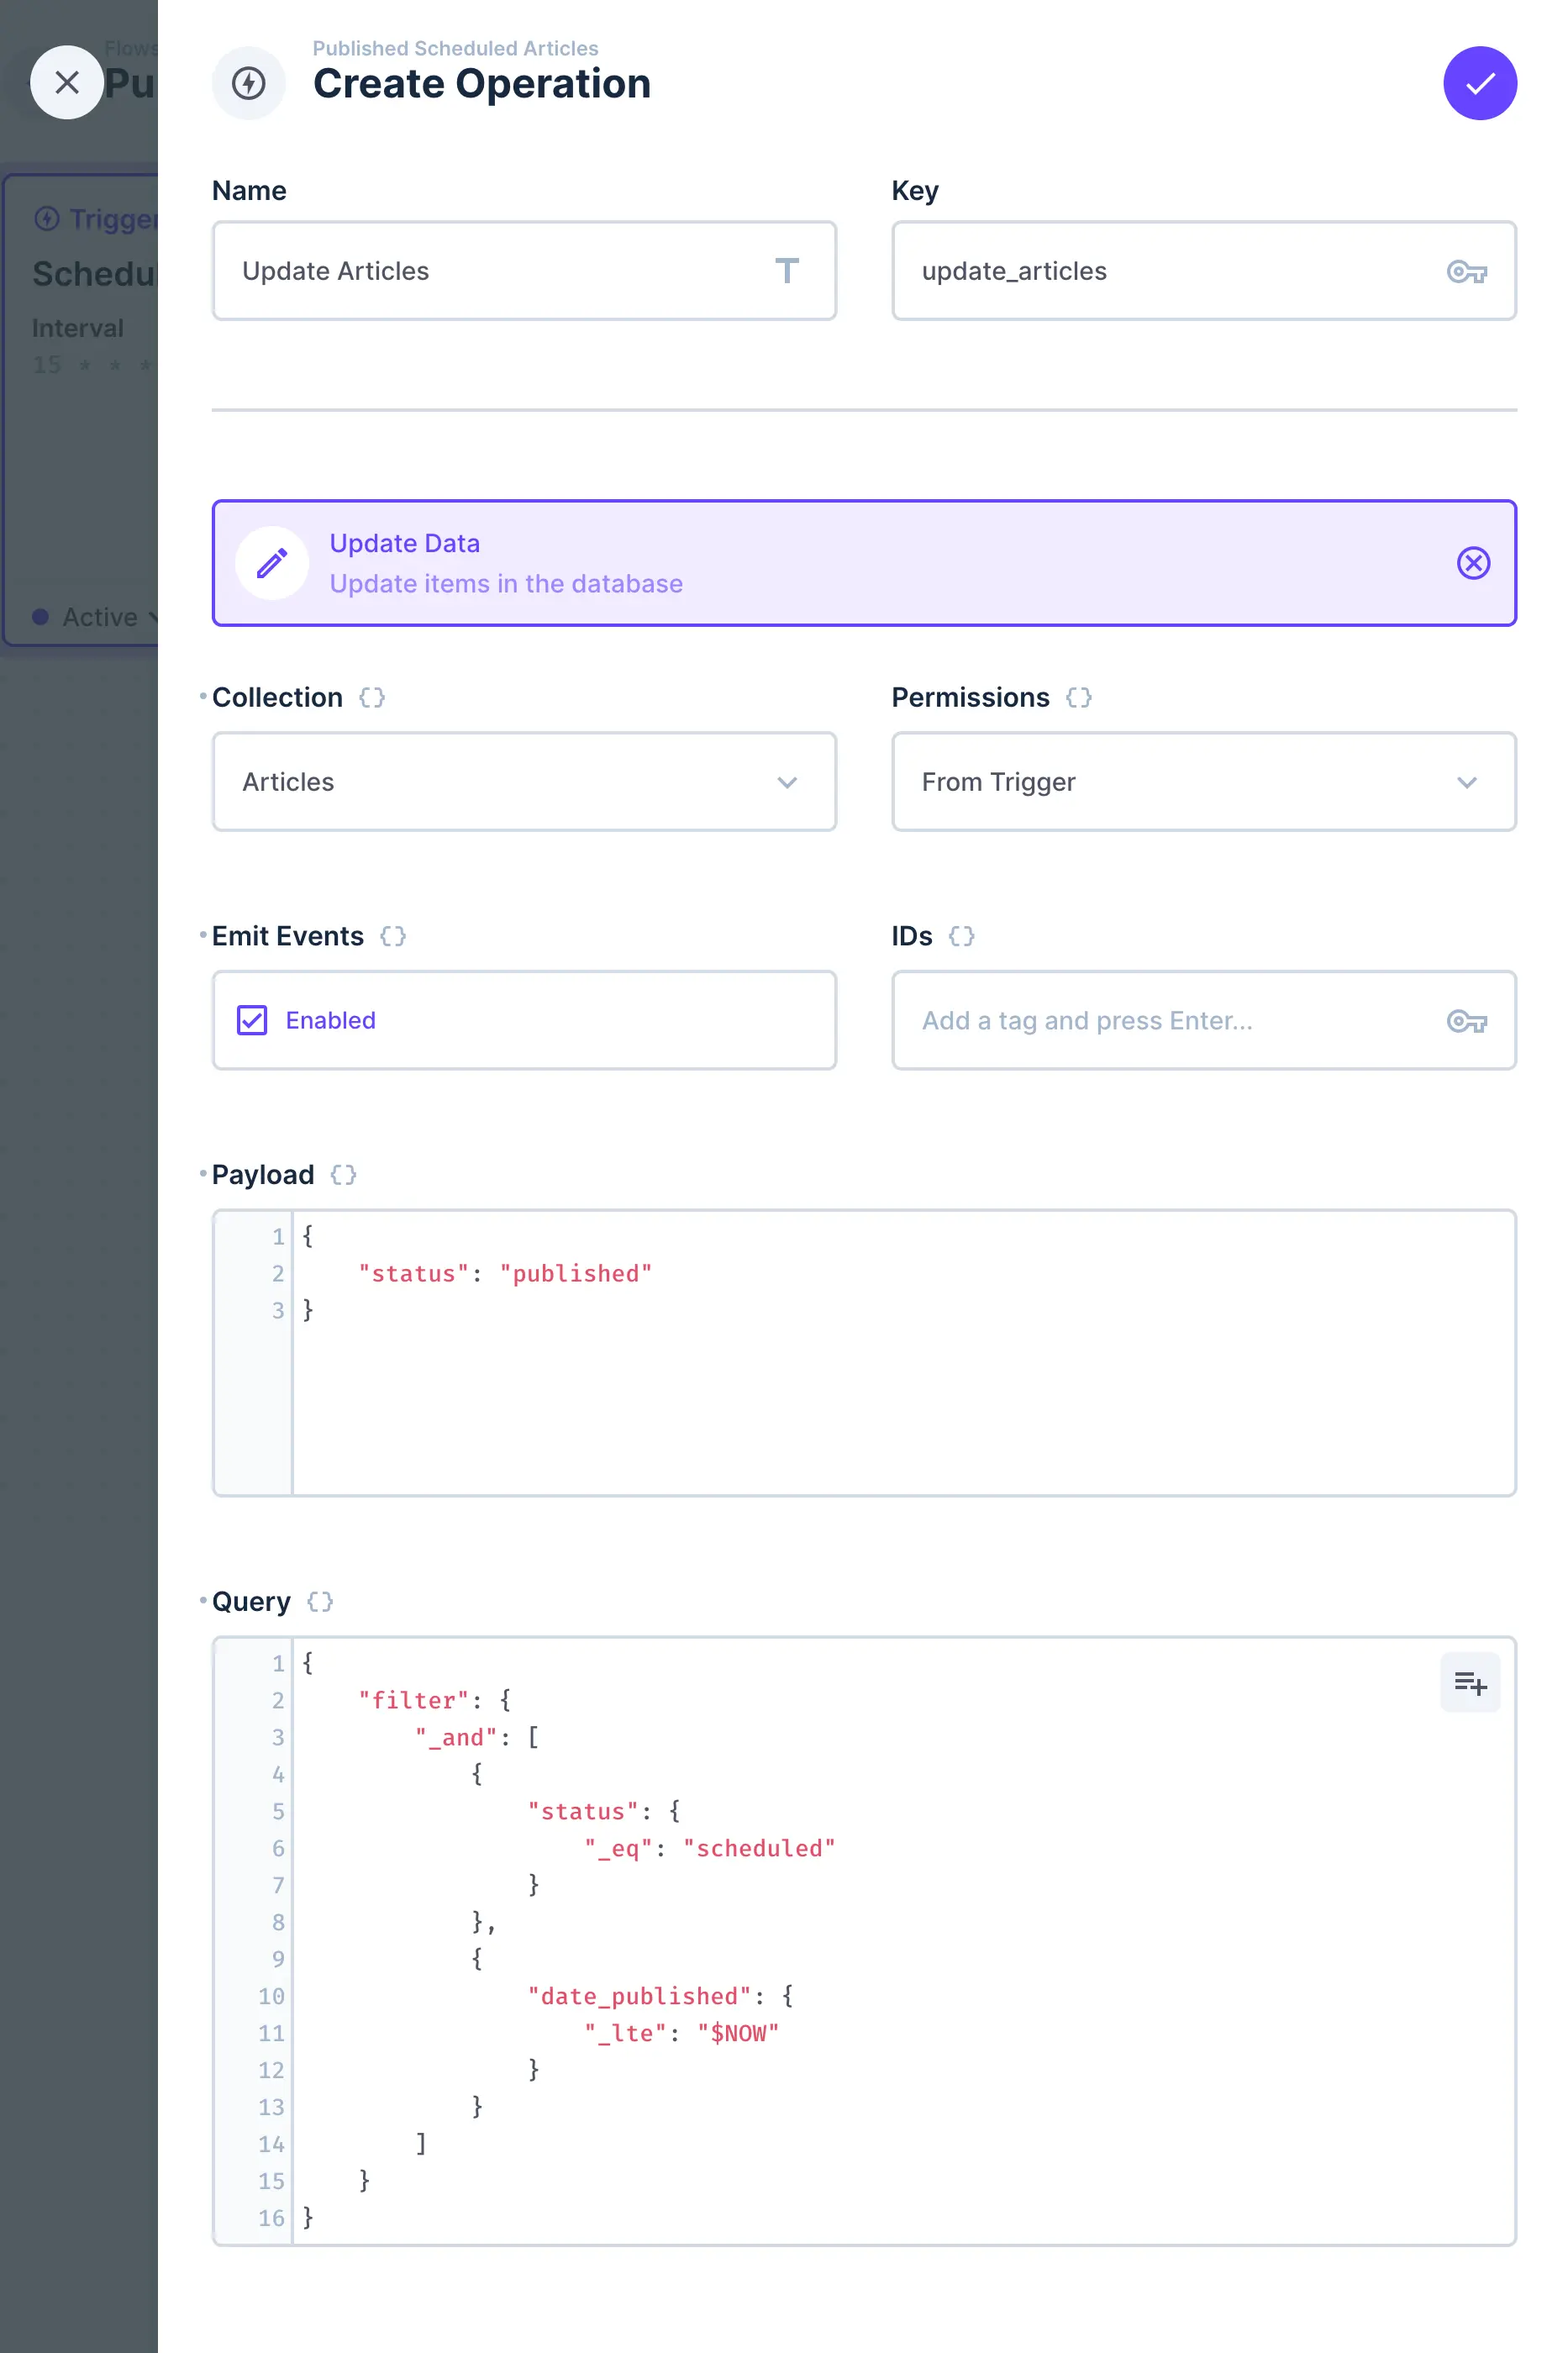This screenshot has width=1568, height=2353.
Task: Save the operation via the checkmark icon
Action: (1479, 83)
